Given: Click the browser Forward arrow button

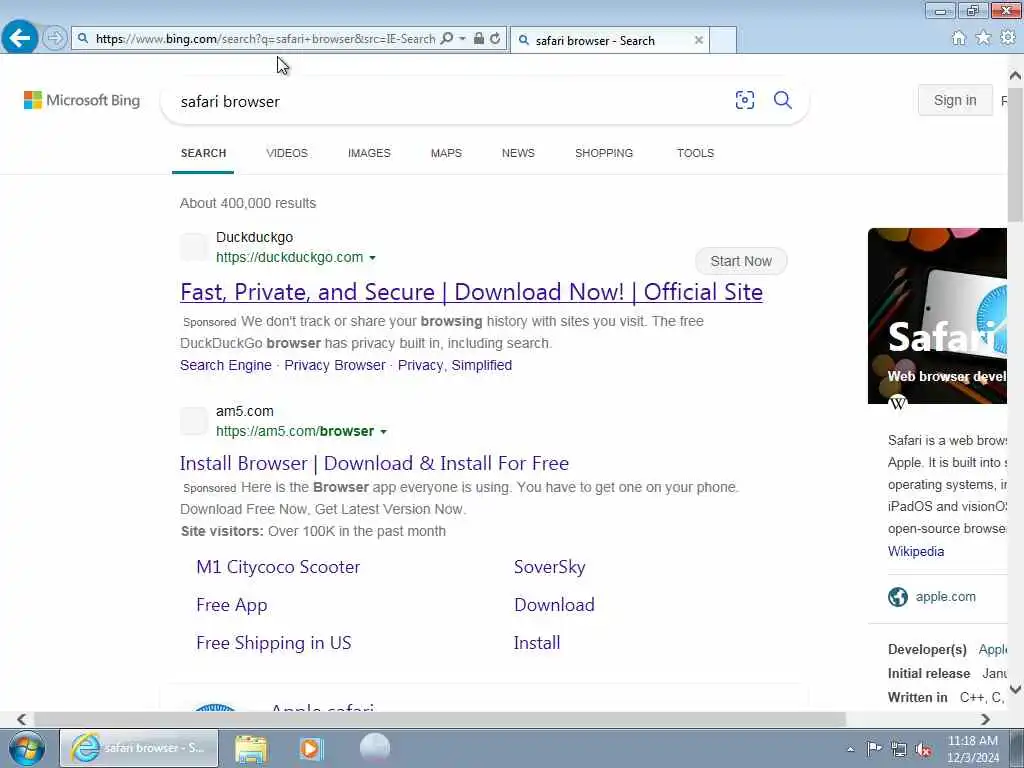Looking at the screenshot, I should [55, 38].
